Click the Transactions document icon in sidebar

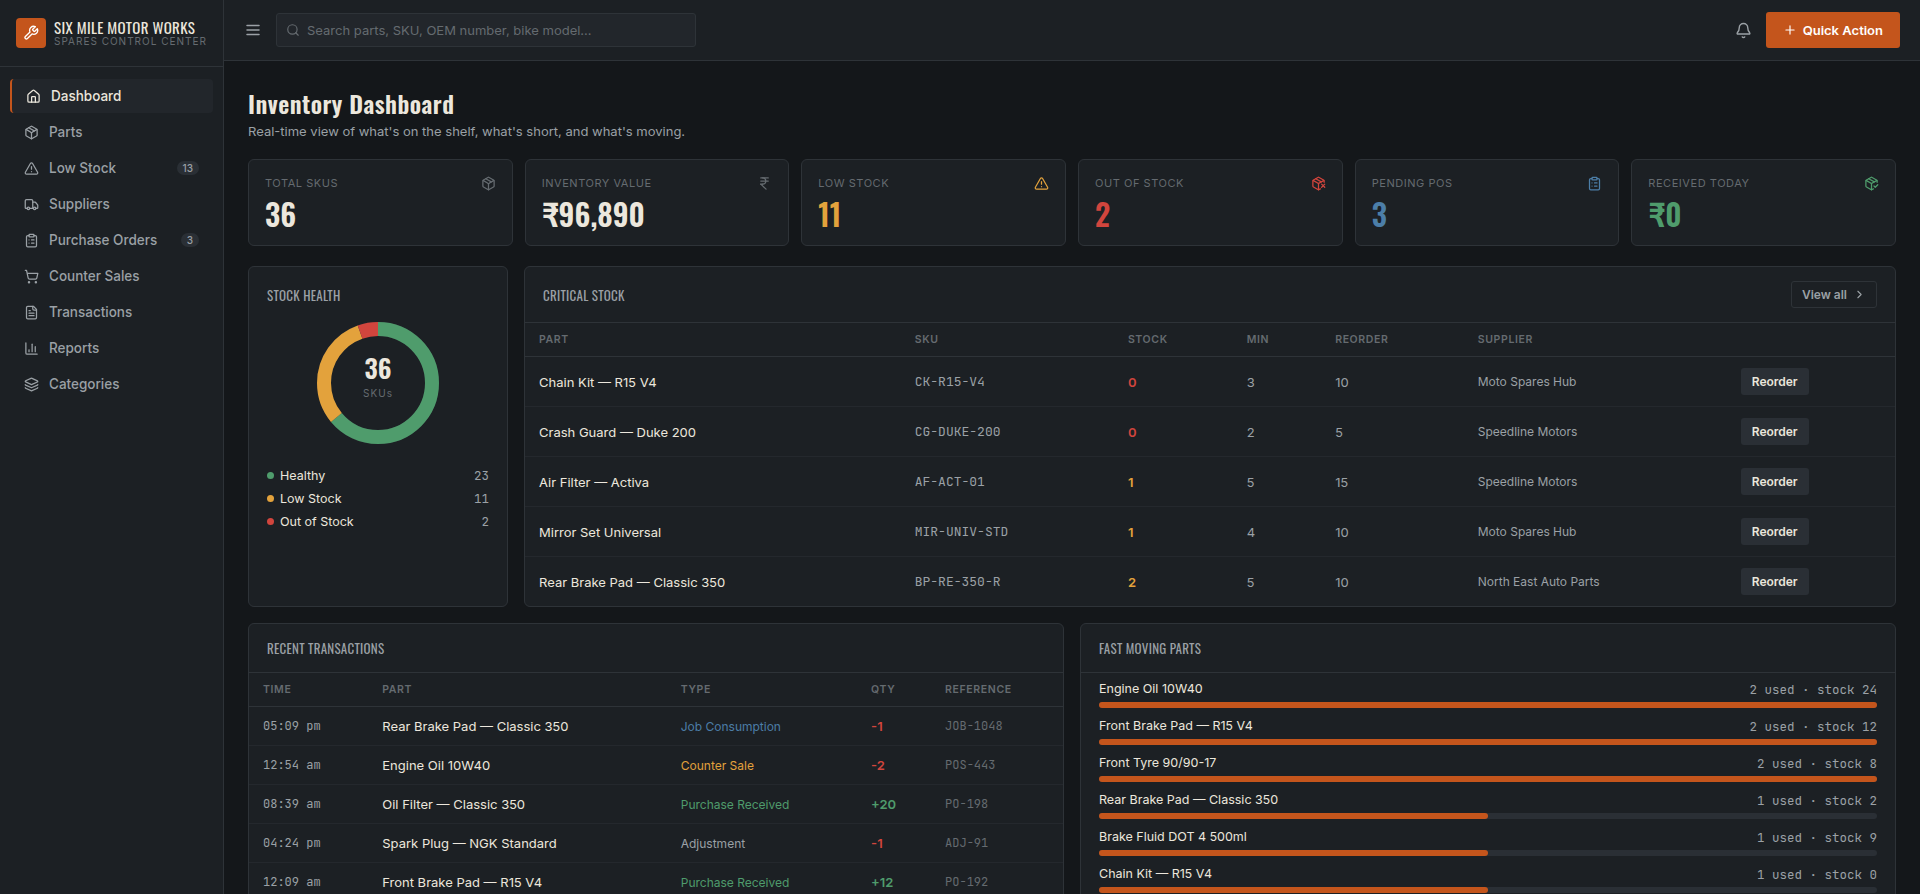point(32,312)
